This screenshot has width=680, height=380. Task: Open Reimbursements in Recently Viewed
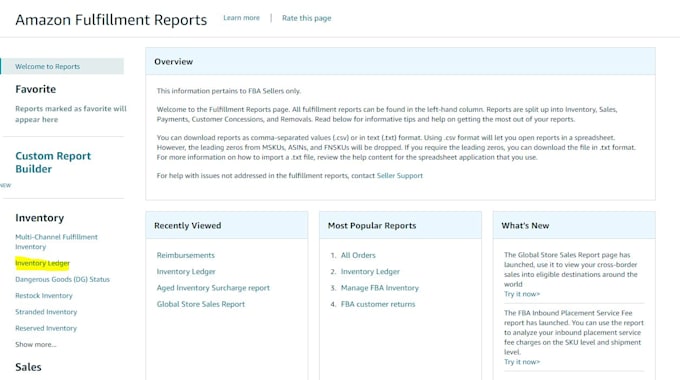tap(186, 256)
